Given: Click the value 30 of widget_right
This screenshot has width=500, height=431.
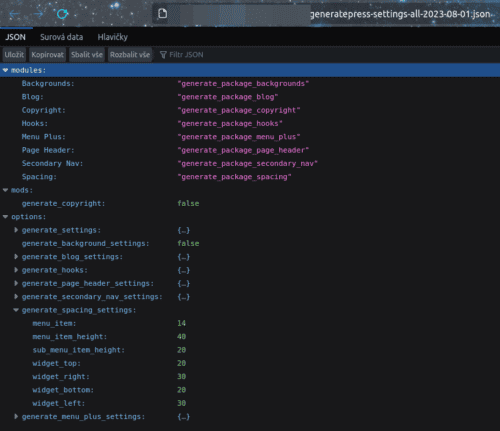Looking at the screenshot, I should pos(182,377).
